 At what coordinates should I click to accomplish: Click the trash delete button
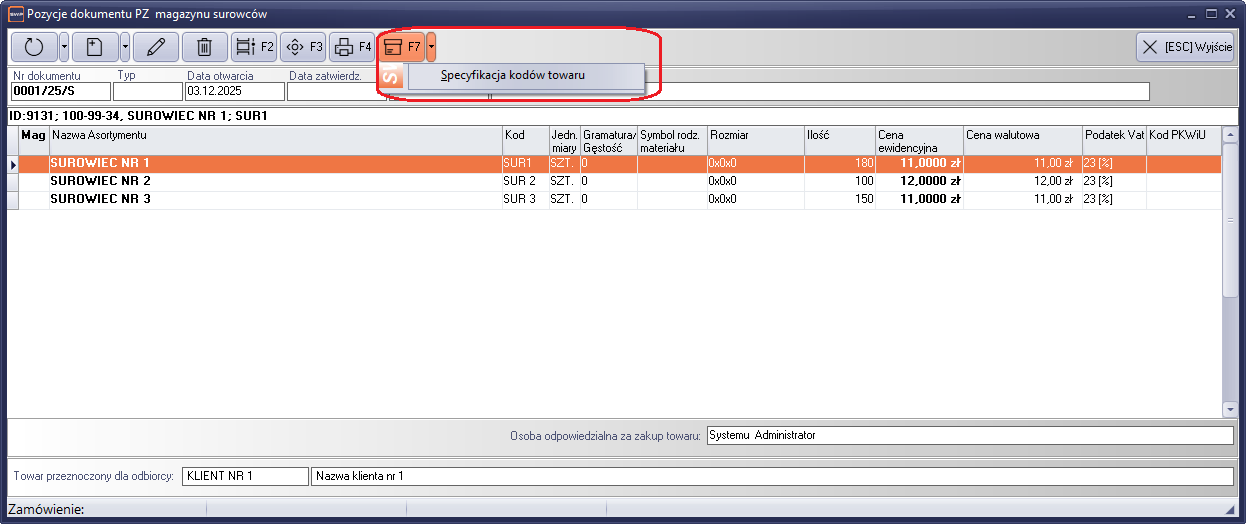[x=204, y=47]
